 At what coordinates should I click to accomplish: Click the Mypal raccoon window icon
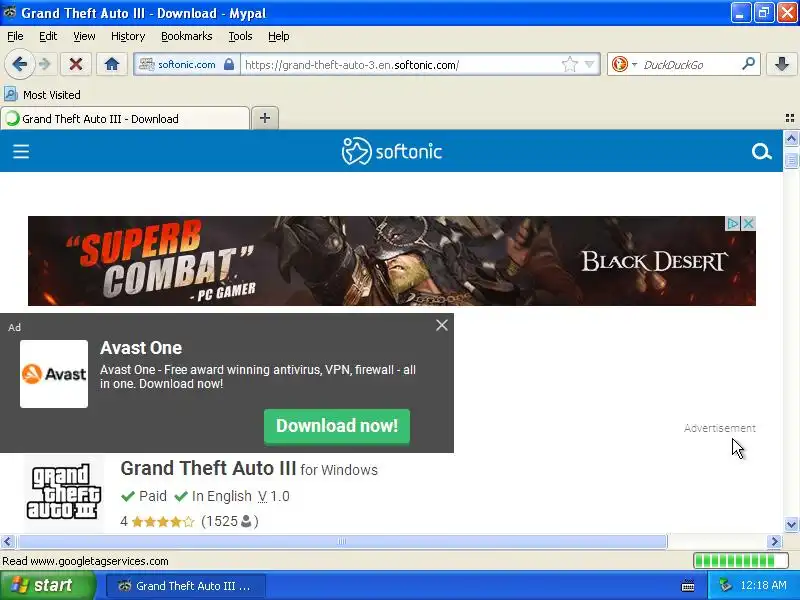[9, 12]
